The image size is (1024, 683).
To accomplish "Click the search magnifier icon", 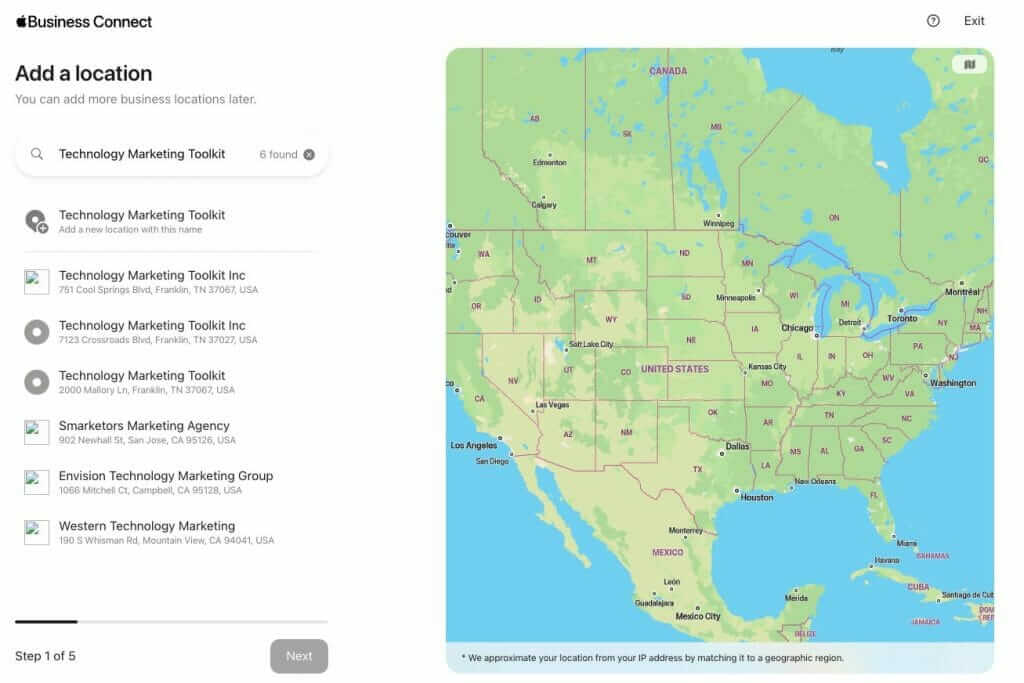I will click(x=37, y=154).
